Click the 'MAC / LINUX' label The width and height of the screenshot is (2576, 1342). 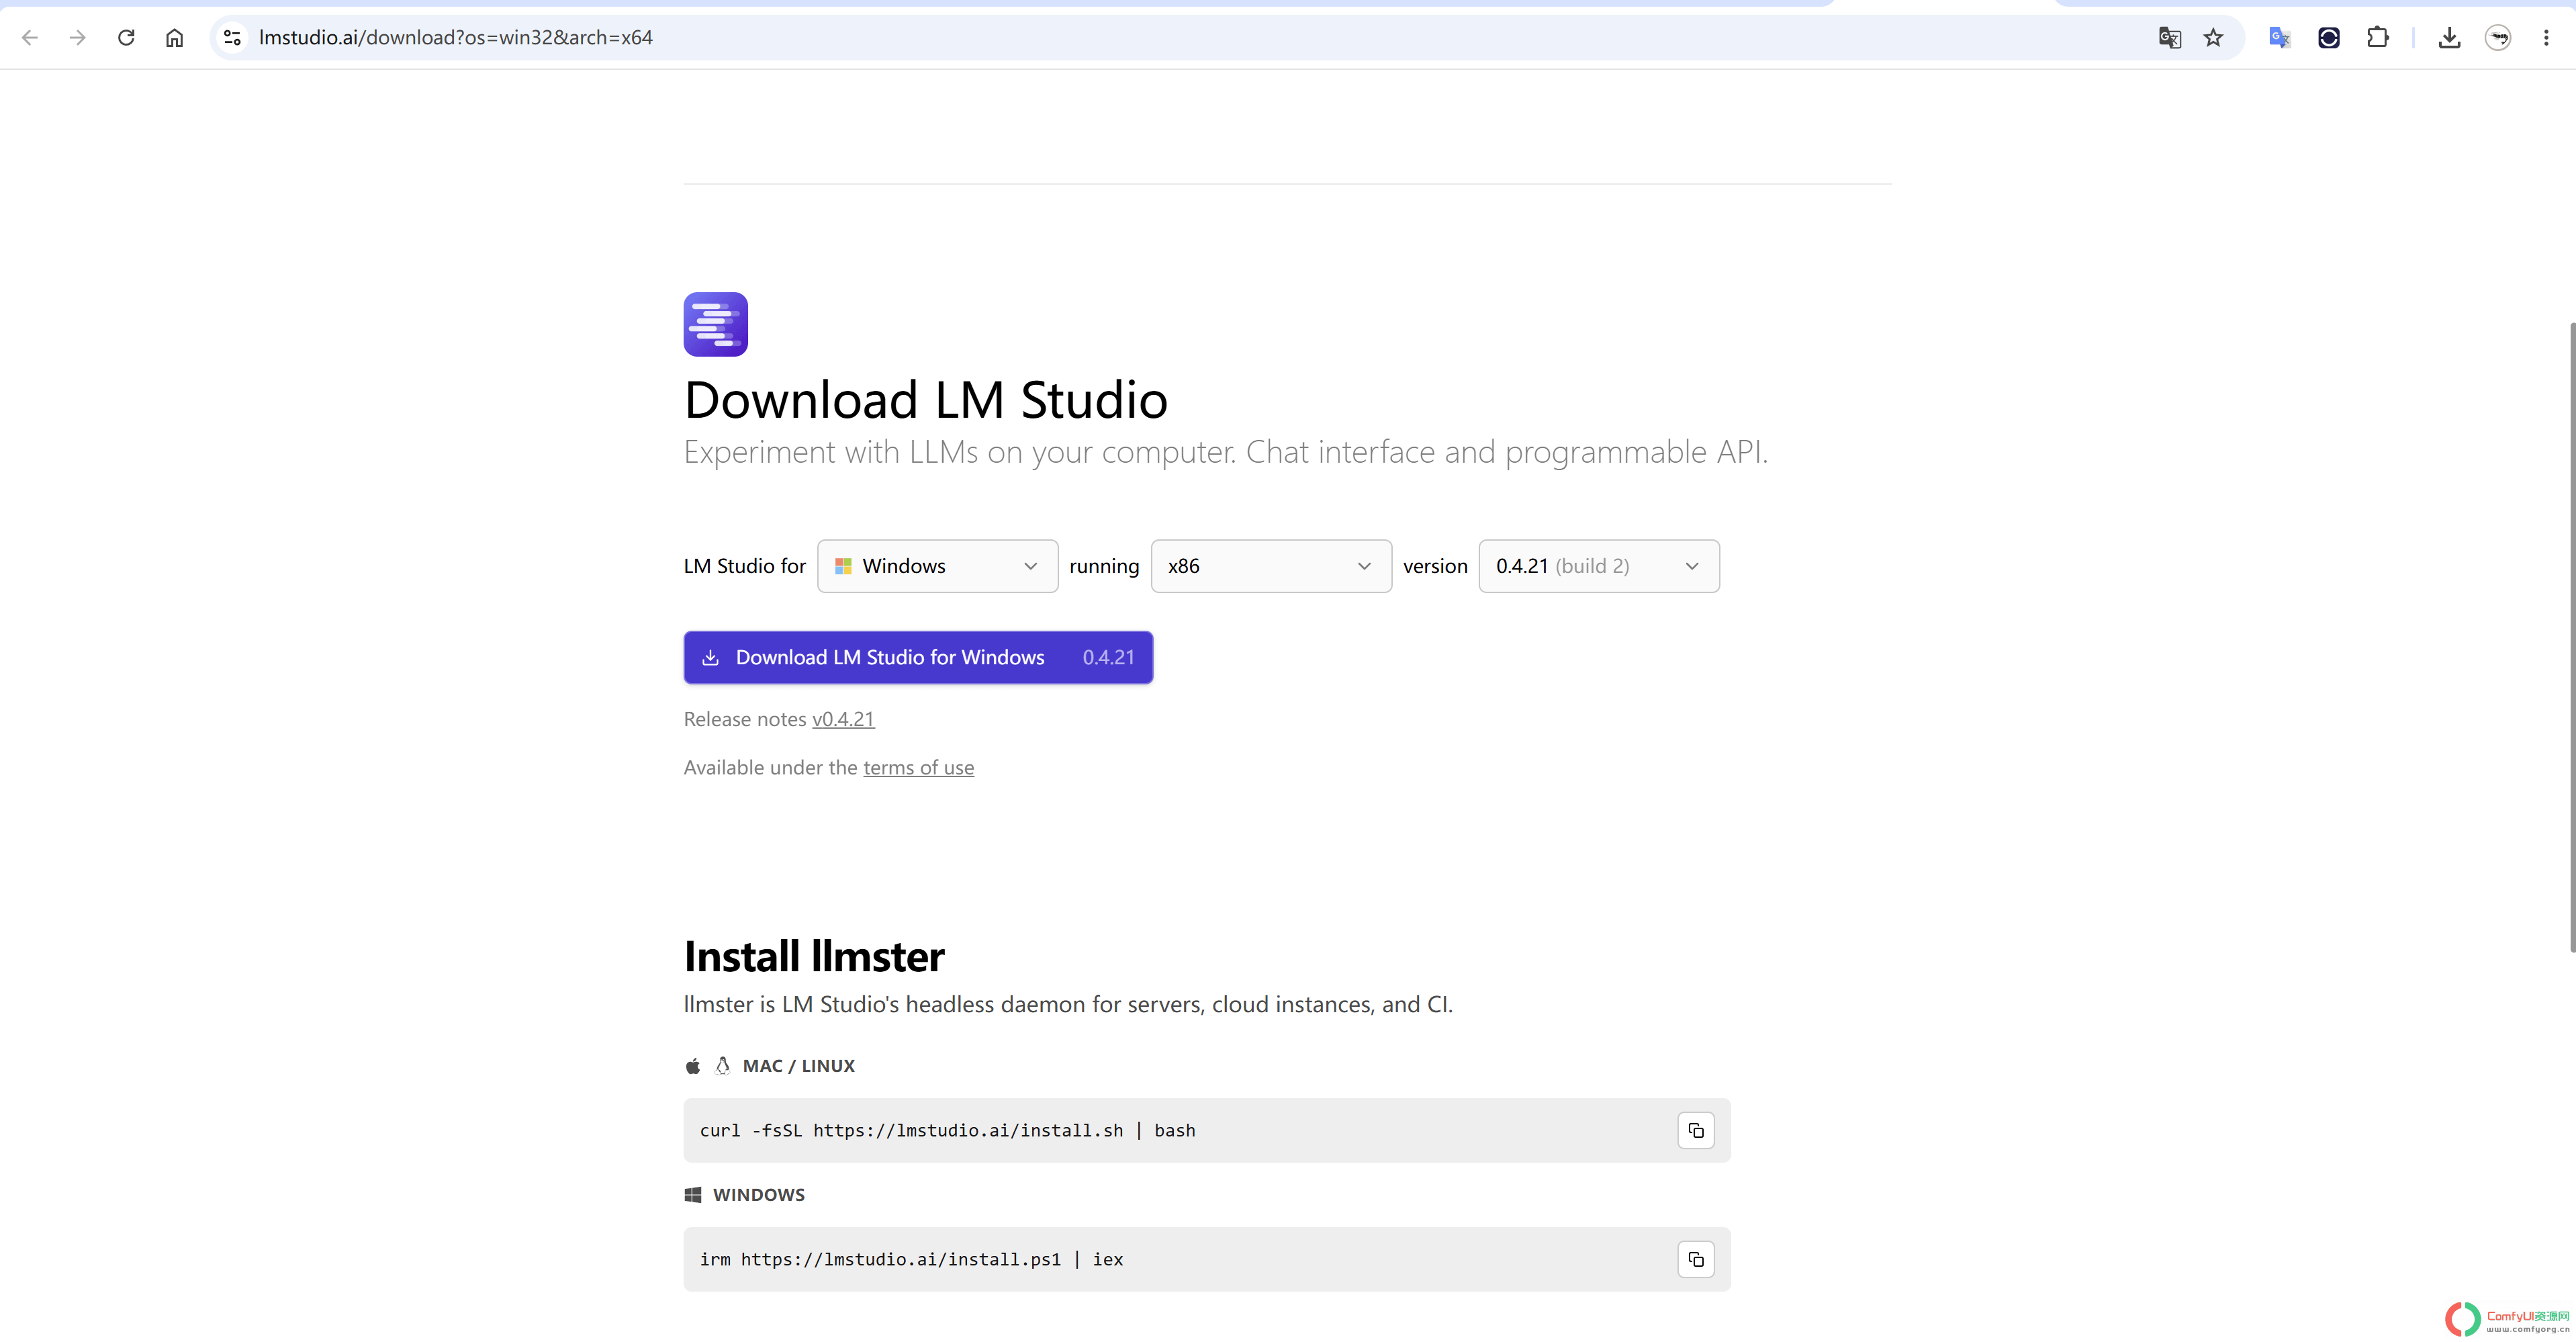(x=798, y=1066)
